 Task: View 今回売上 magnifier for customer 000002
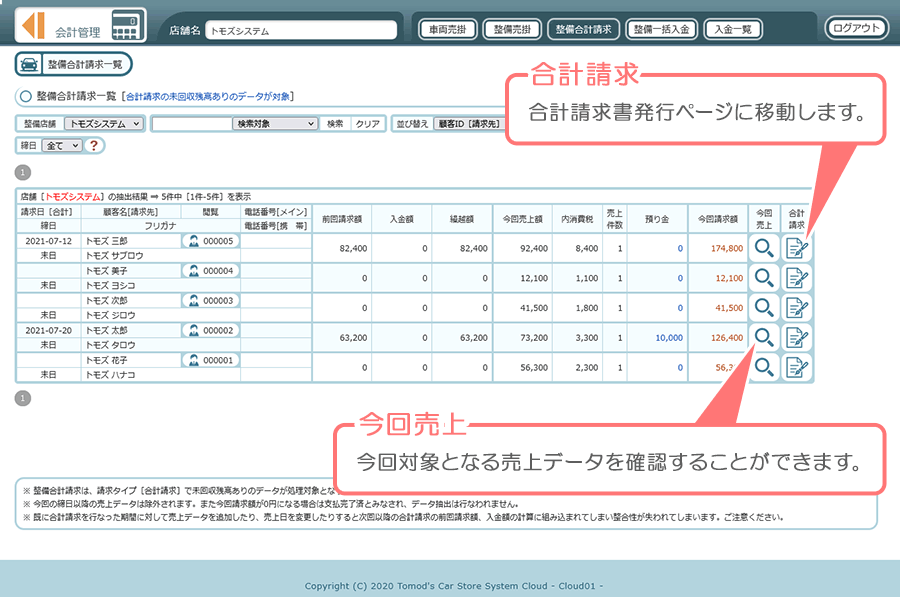(x=764, y=338)
